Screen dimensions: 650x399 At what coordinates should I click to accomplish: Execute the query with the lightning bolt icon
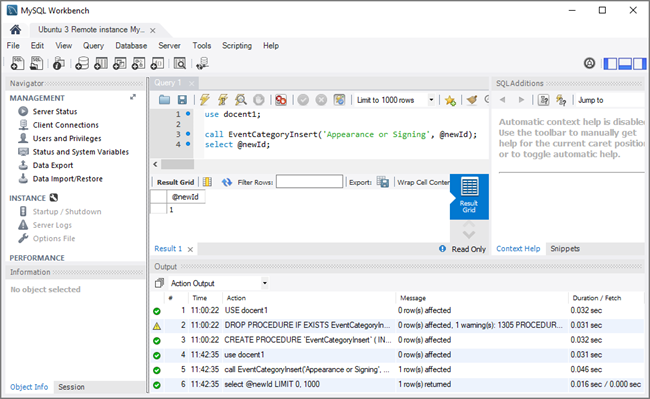tap(204, 100)
